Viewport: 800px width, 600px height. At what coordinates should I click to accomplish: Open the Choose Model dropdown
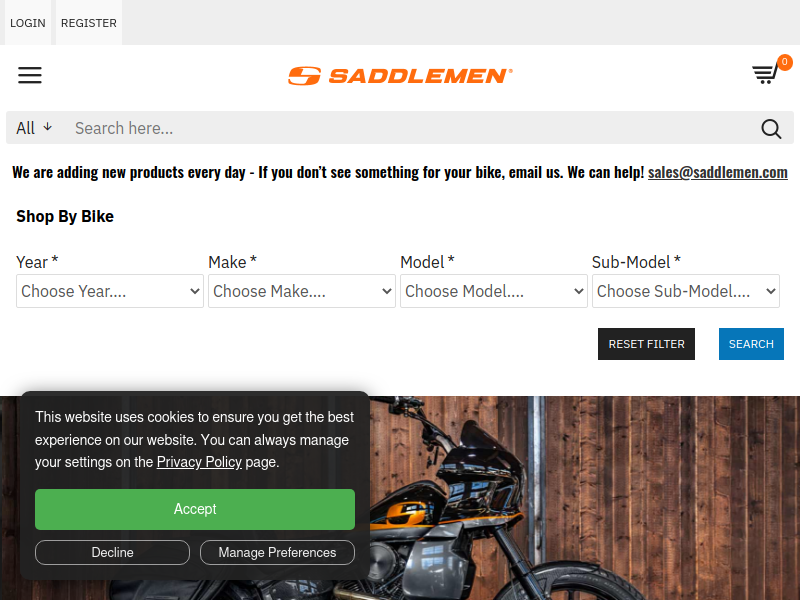click(493, 291)
